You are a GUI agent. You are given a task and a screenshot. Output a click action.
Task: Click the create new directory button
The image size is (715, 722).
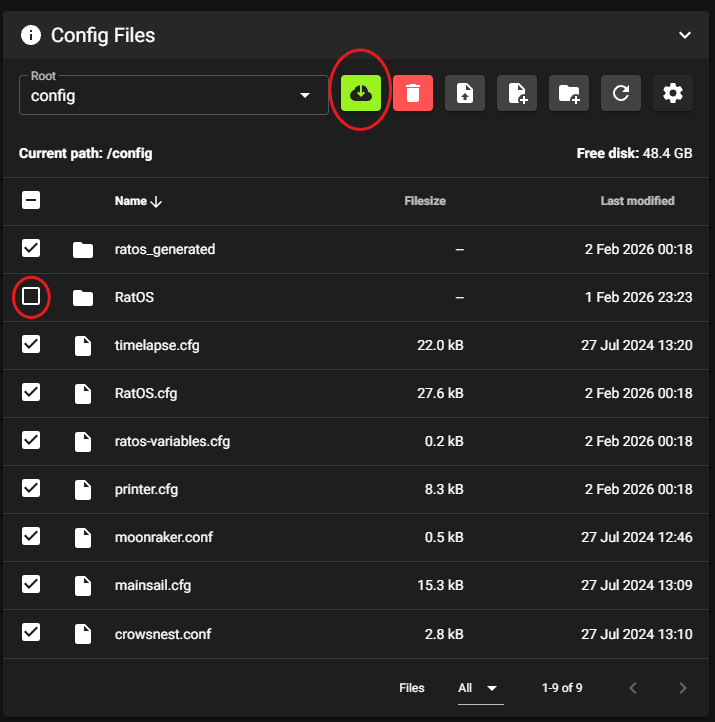click(x=569, y=93)
